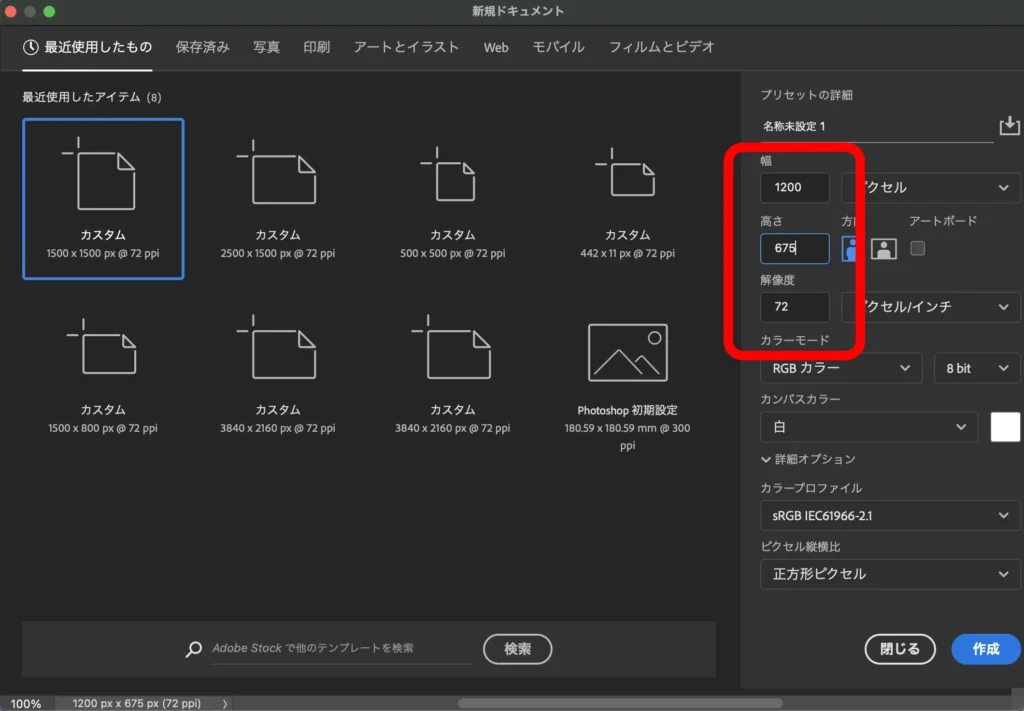
Task: Open the sRGB IEC61966-2.1 profile dropdown
Action: [x=889, y=516]
